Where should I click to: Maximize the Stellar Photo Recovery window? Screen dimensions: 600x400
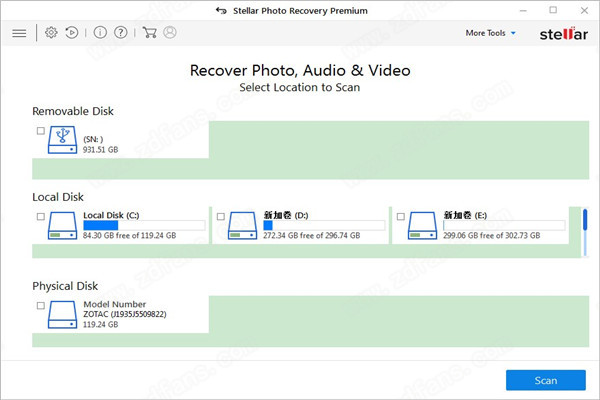tap(553, 10)
